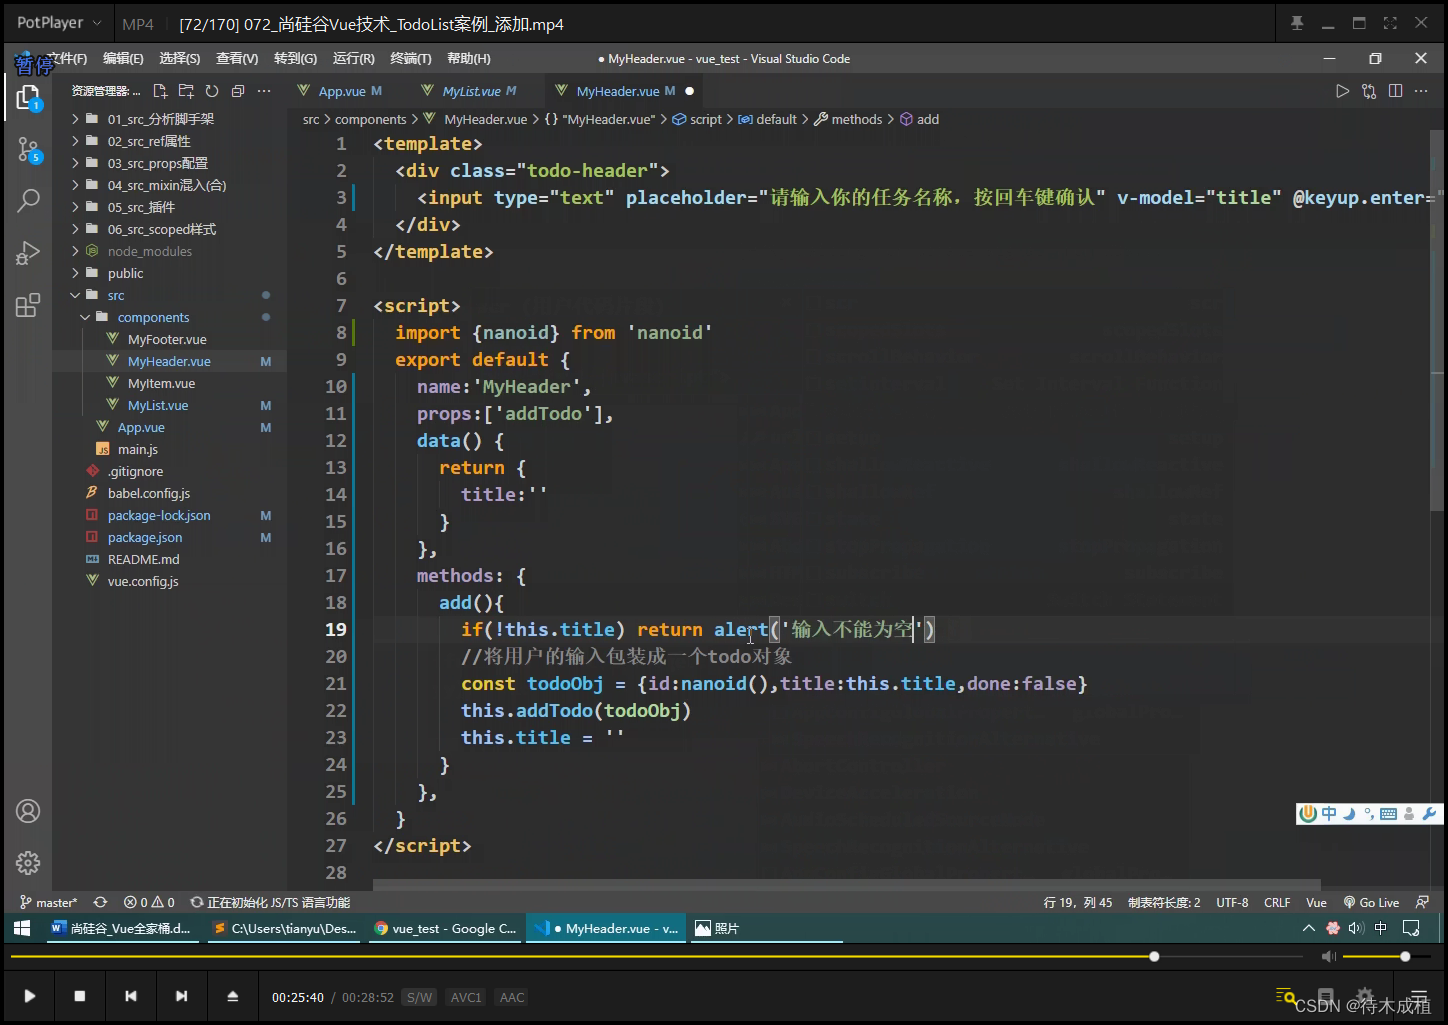Open the Explorer view in activity bar
This screenshot has height=1025, width=1448.
point(28,97)
